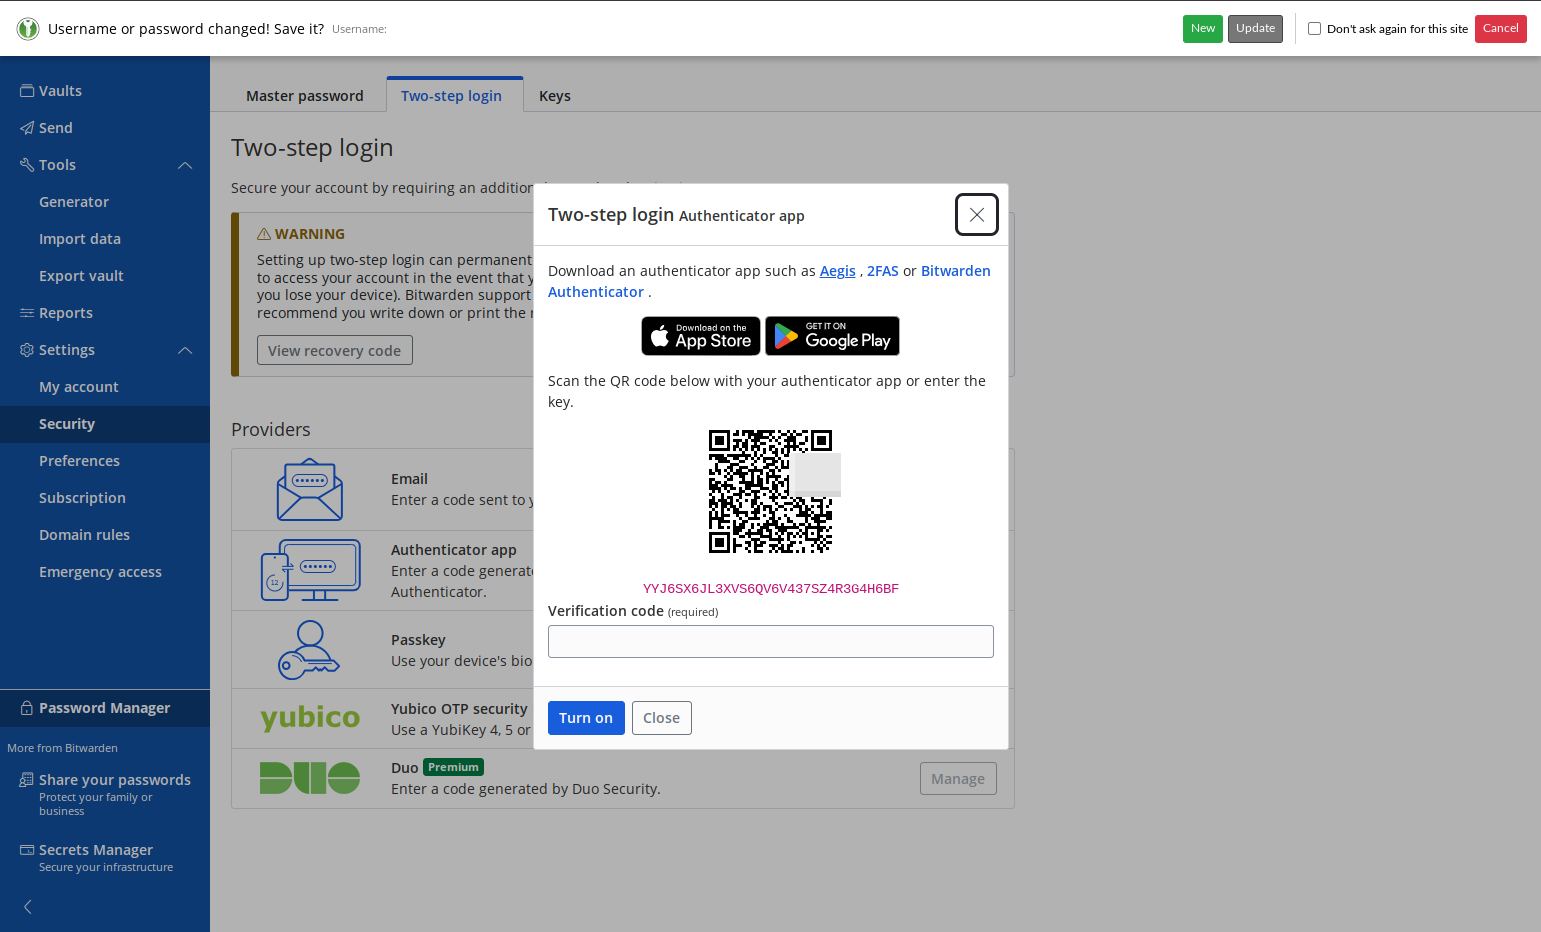1541x932 pixels.
Task: Click the Authenticator app provider icon
Action: pos(310,570)
